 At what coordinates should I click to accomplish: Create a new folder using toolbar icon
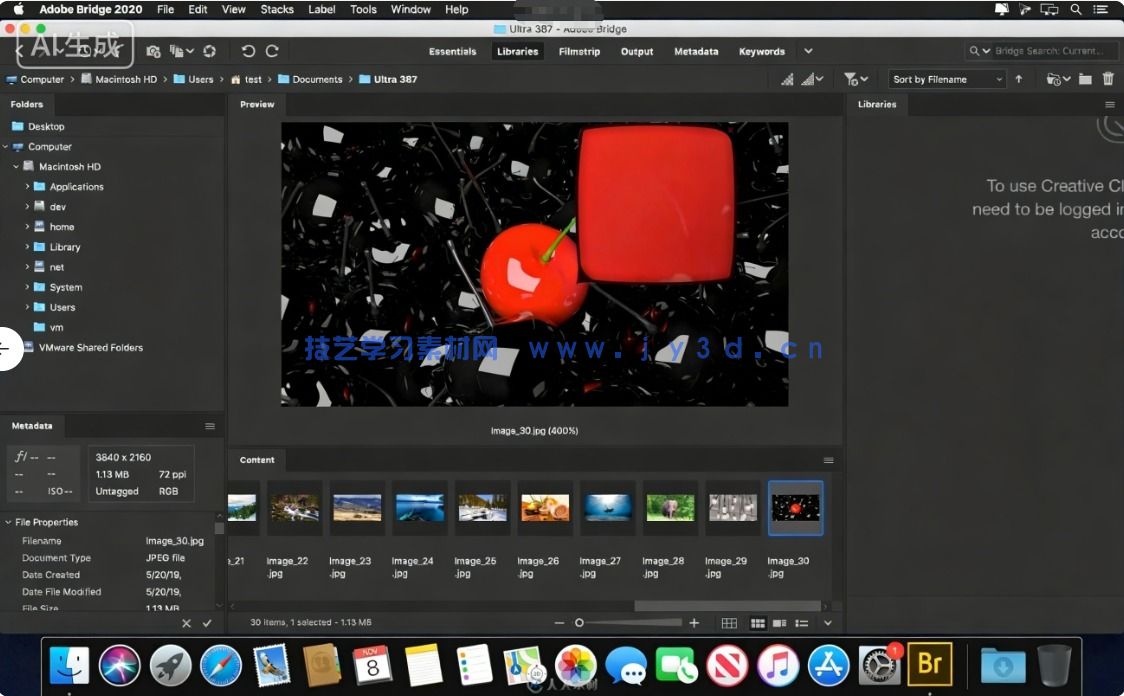click(1086, 79)
